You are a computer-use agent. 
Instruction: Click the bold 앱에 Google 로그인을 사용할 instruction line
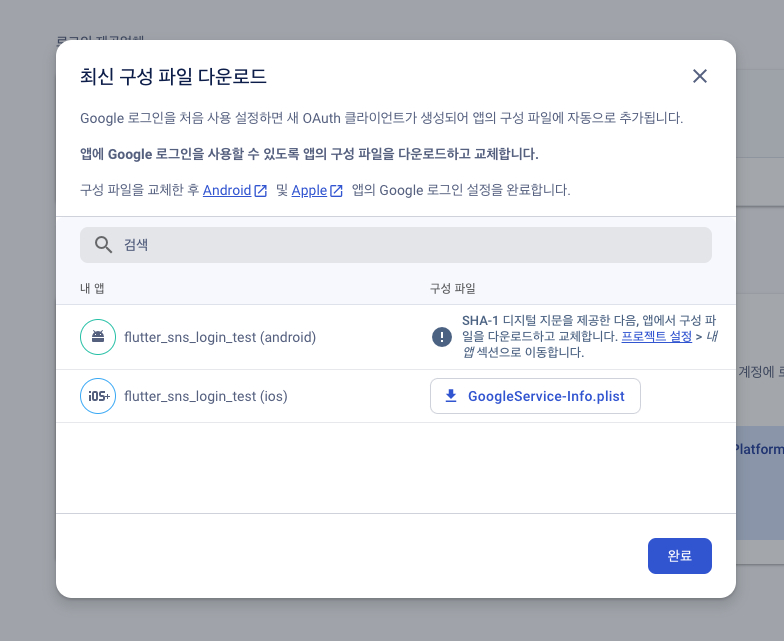coord(309,154)
